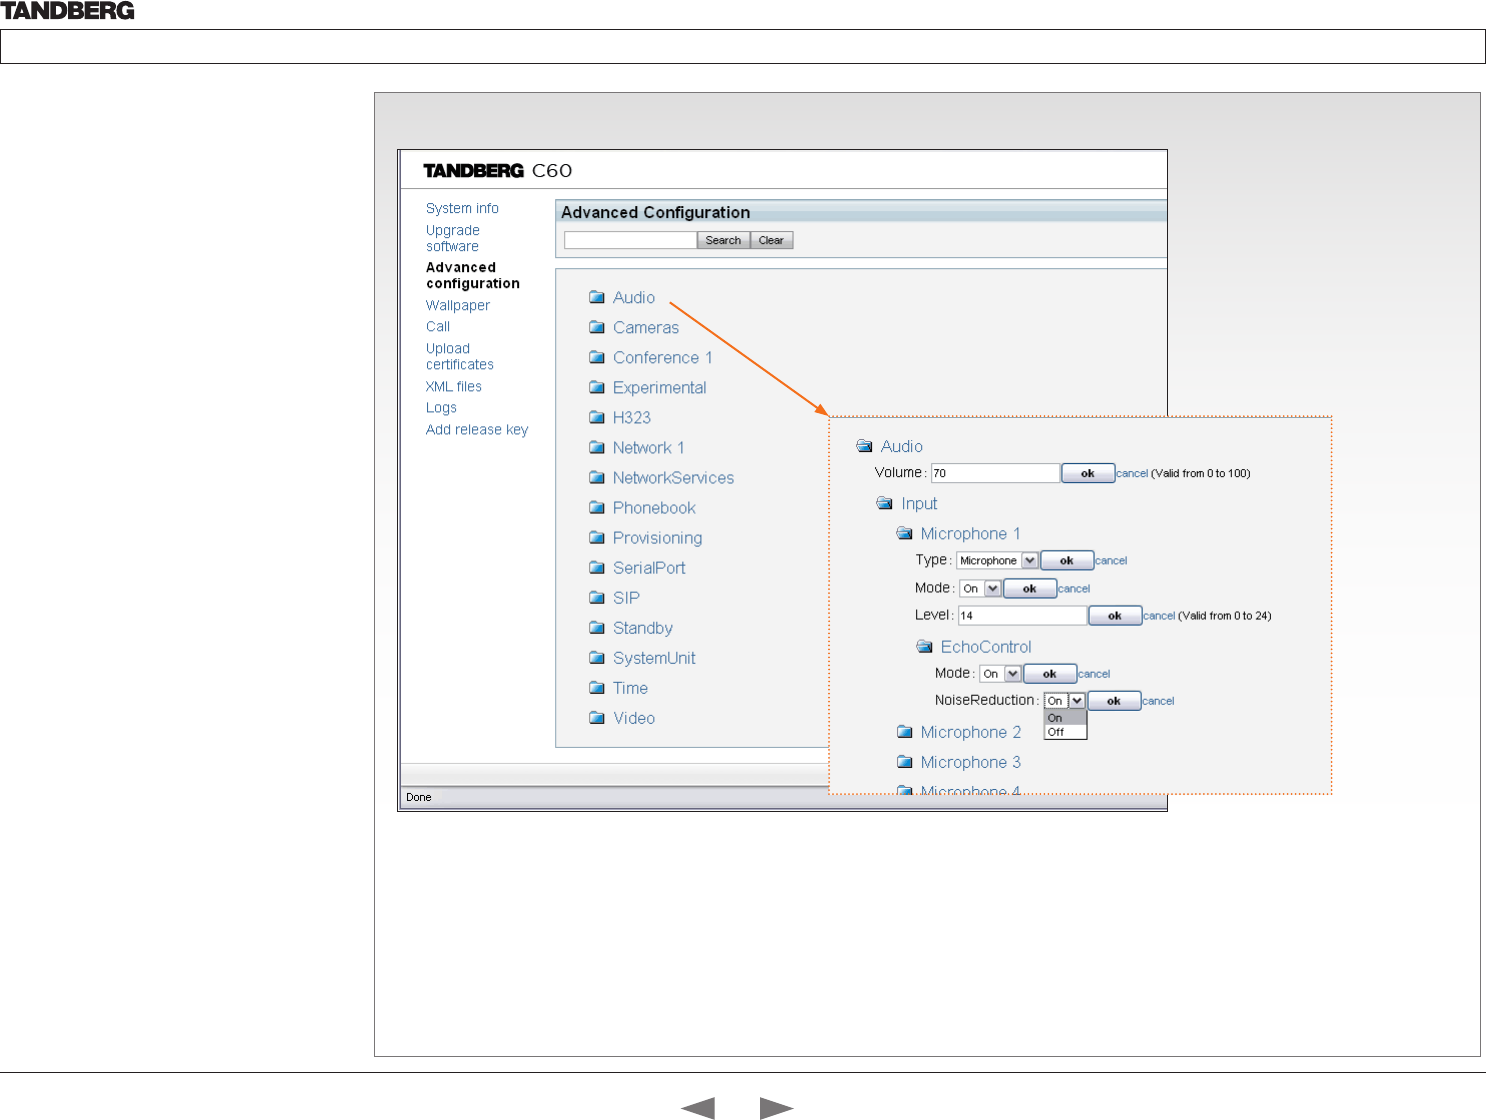Open the Experimental folder icon
Image resolution: width=1486 pixels, height=1120 pixels.
(x=597, y=387)
